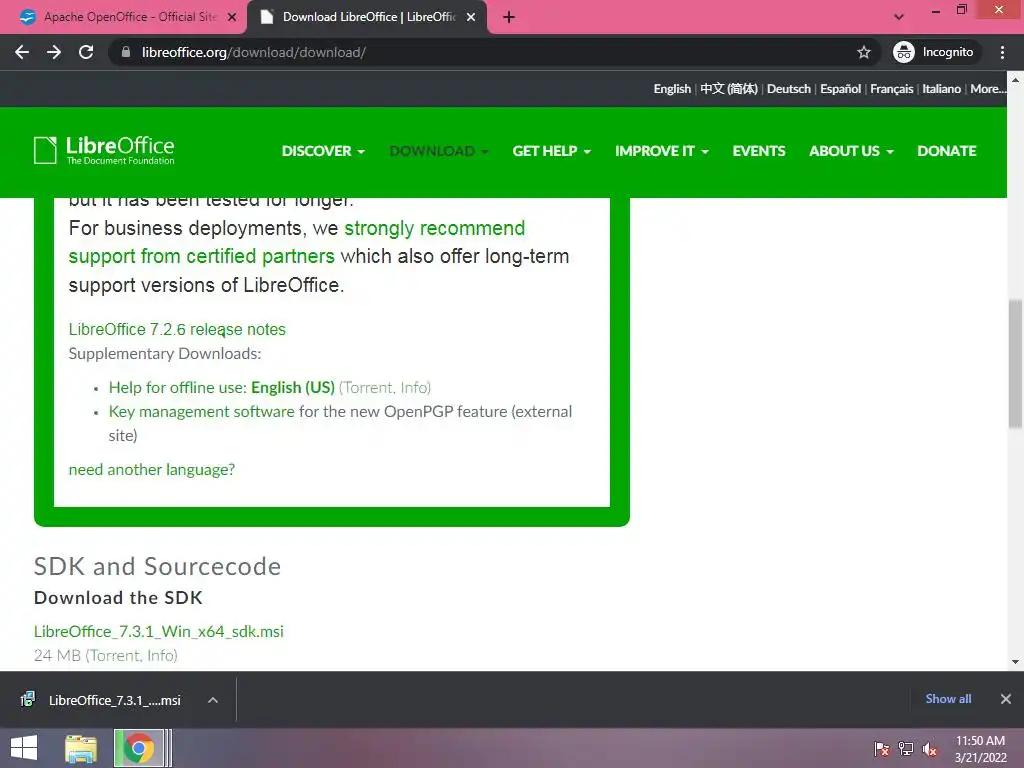Open Chrome's three-dot menu
Image resolution: width=1024 pixels, height=768 pixels.
(x=1002, y=52)
